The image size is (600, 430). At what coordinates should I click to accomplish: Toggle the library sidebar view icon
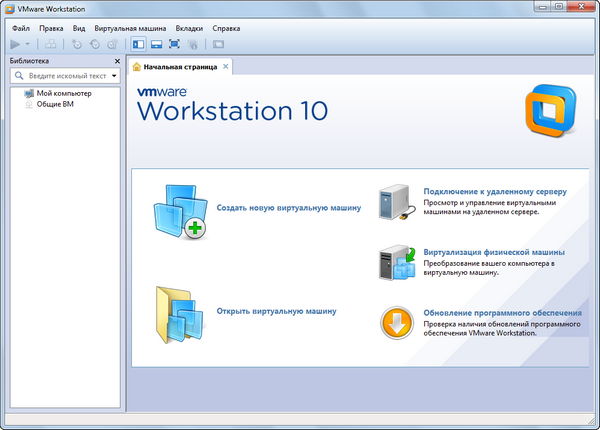click(138, 44)
